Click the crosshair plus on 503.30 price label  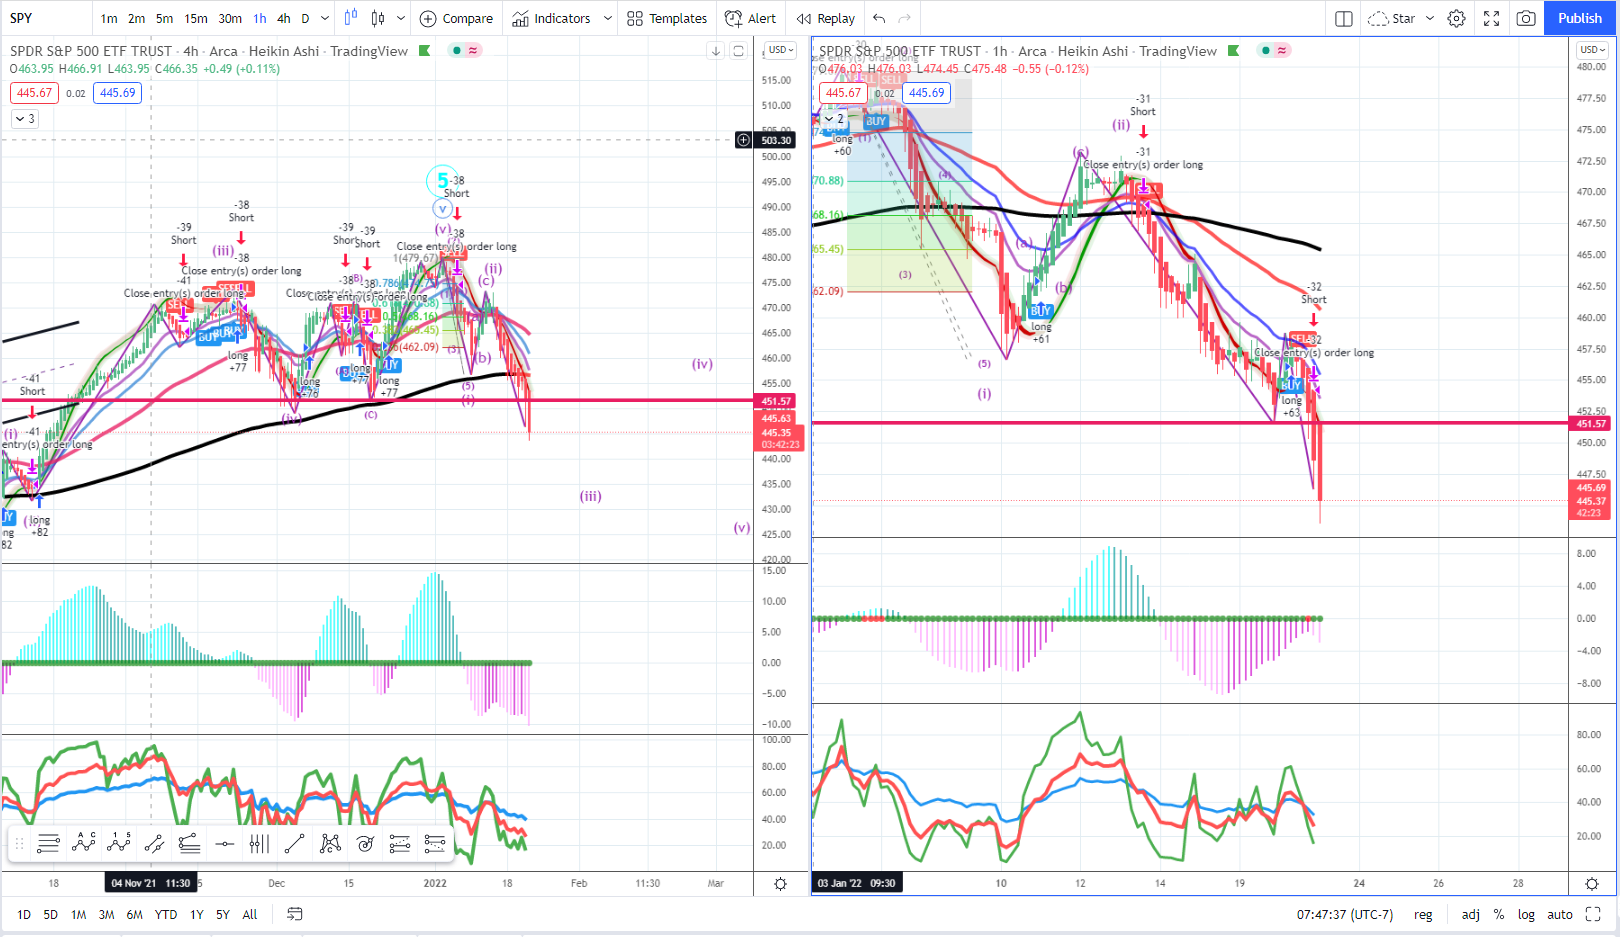click(x=743, y=140)
